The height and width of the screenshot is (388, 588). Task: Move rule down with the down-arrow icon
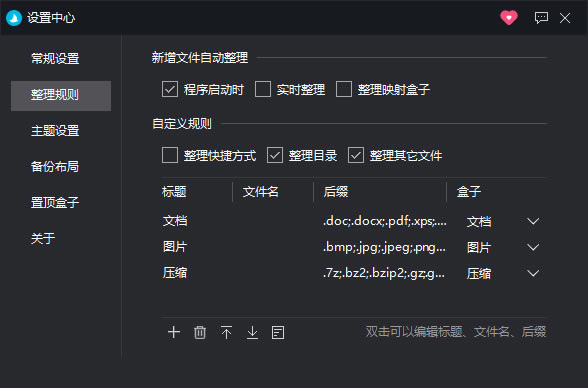tap(252, 332)
